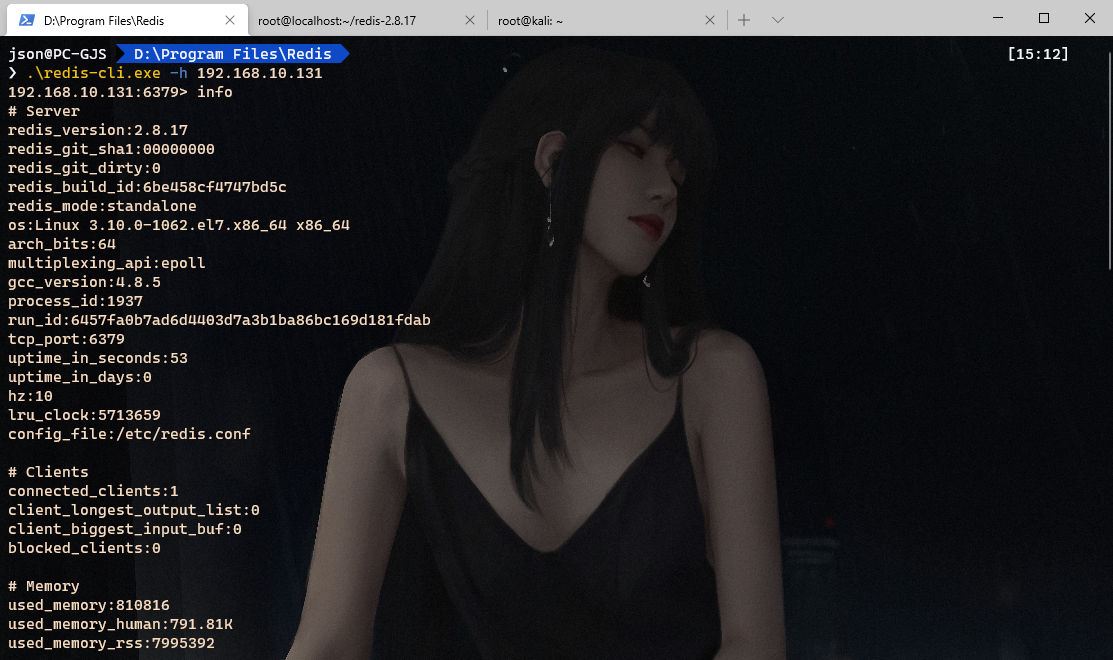Click the 192.168.10.131:6379> info prompt line
Viewport: 1113px width, 660px height.
pos(120,92)
